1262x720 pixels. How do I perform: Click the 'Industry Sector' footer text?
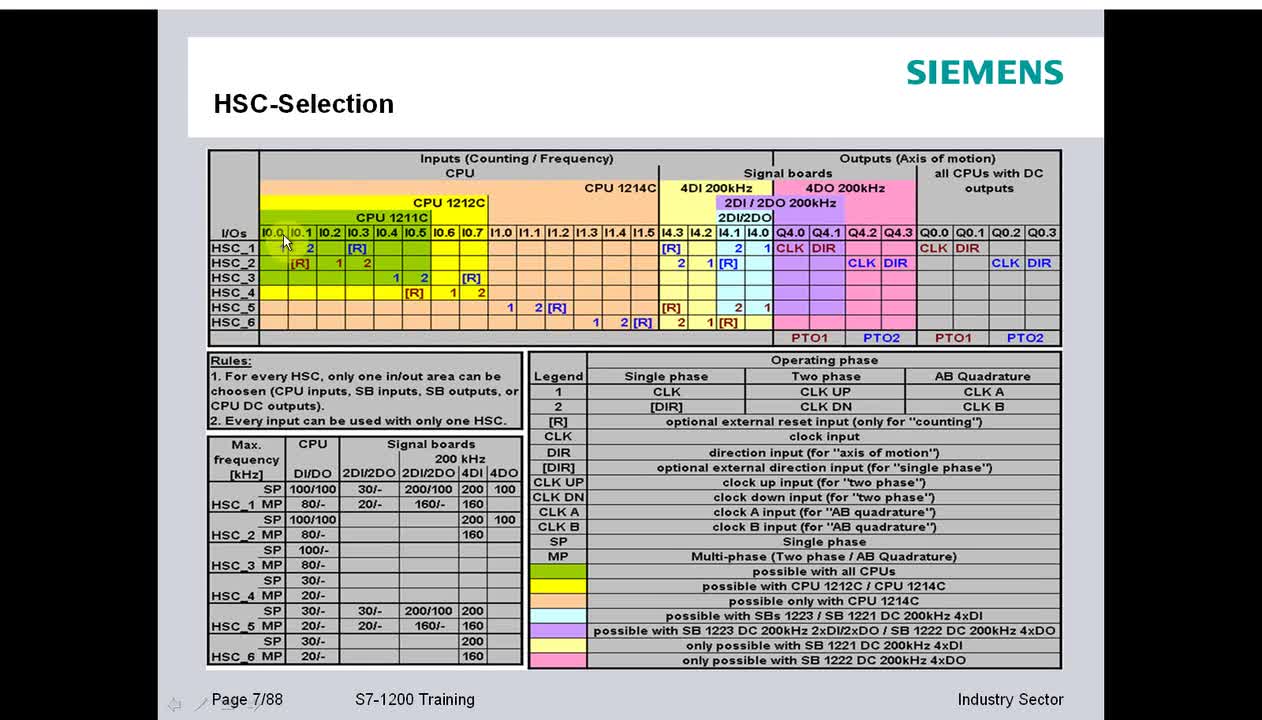[x=1010, y=700]
